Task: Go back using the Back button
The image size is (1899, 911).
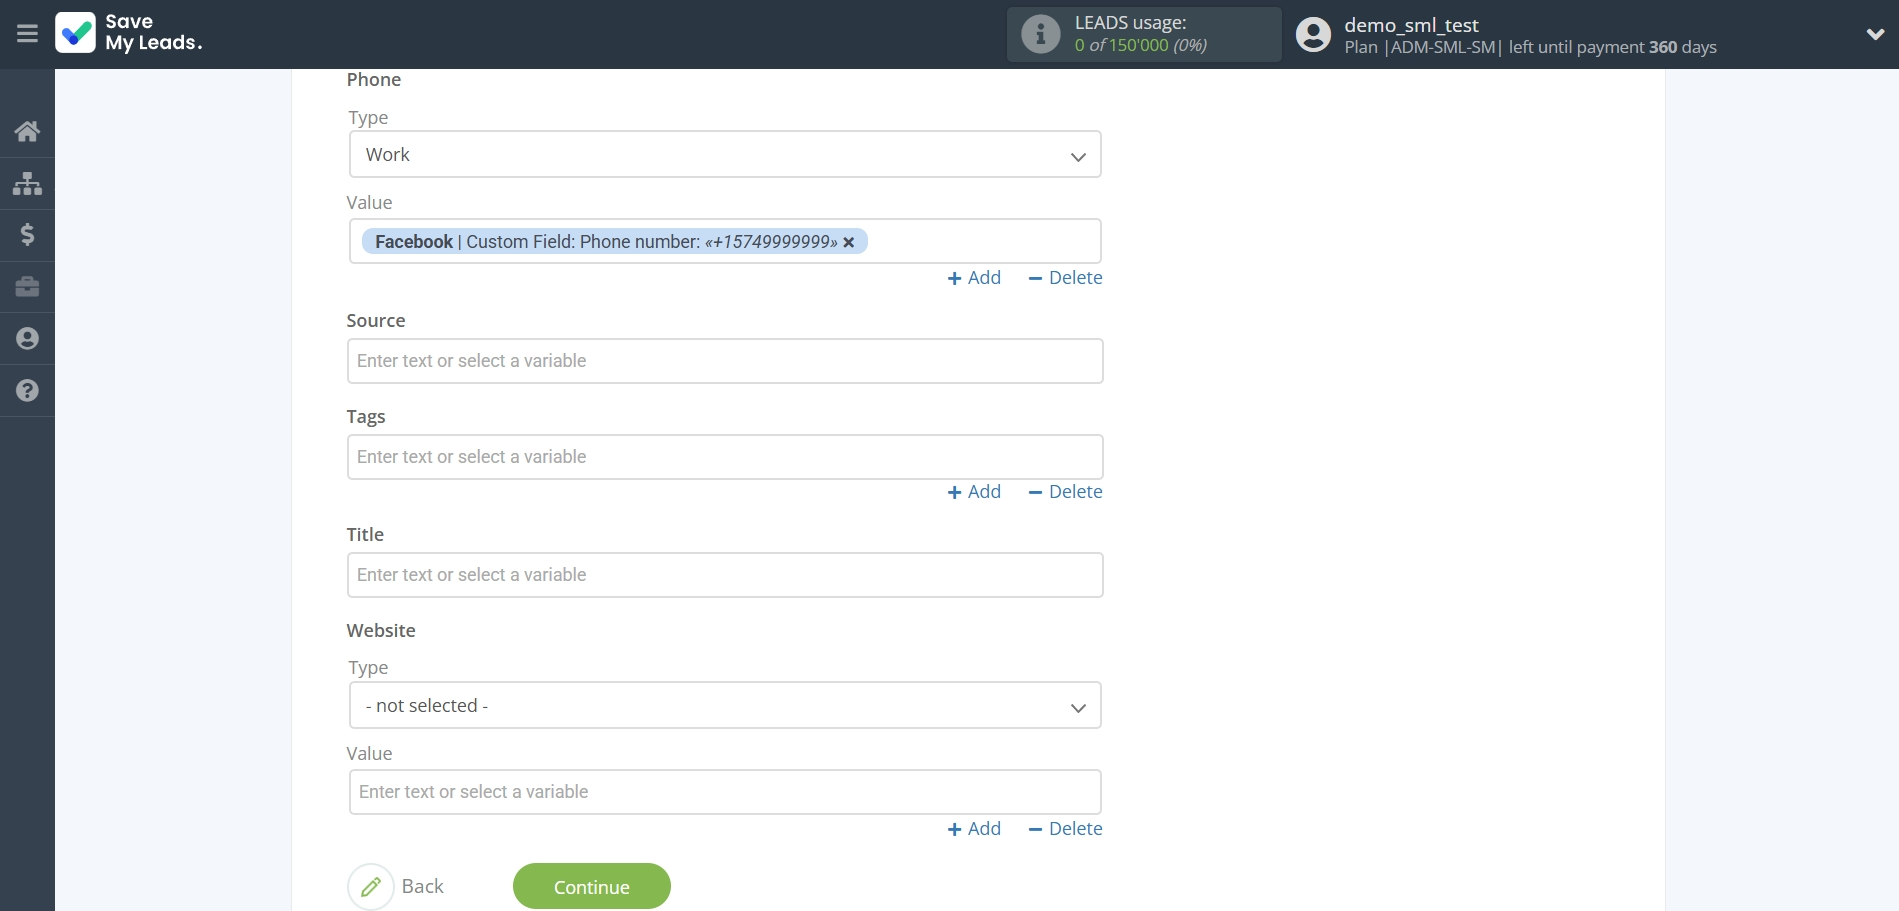Action: coord(397,887)
